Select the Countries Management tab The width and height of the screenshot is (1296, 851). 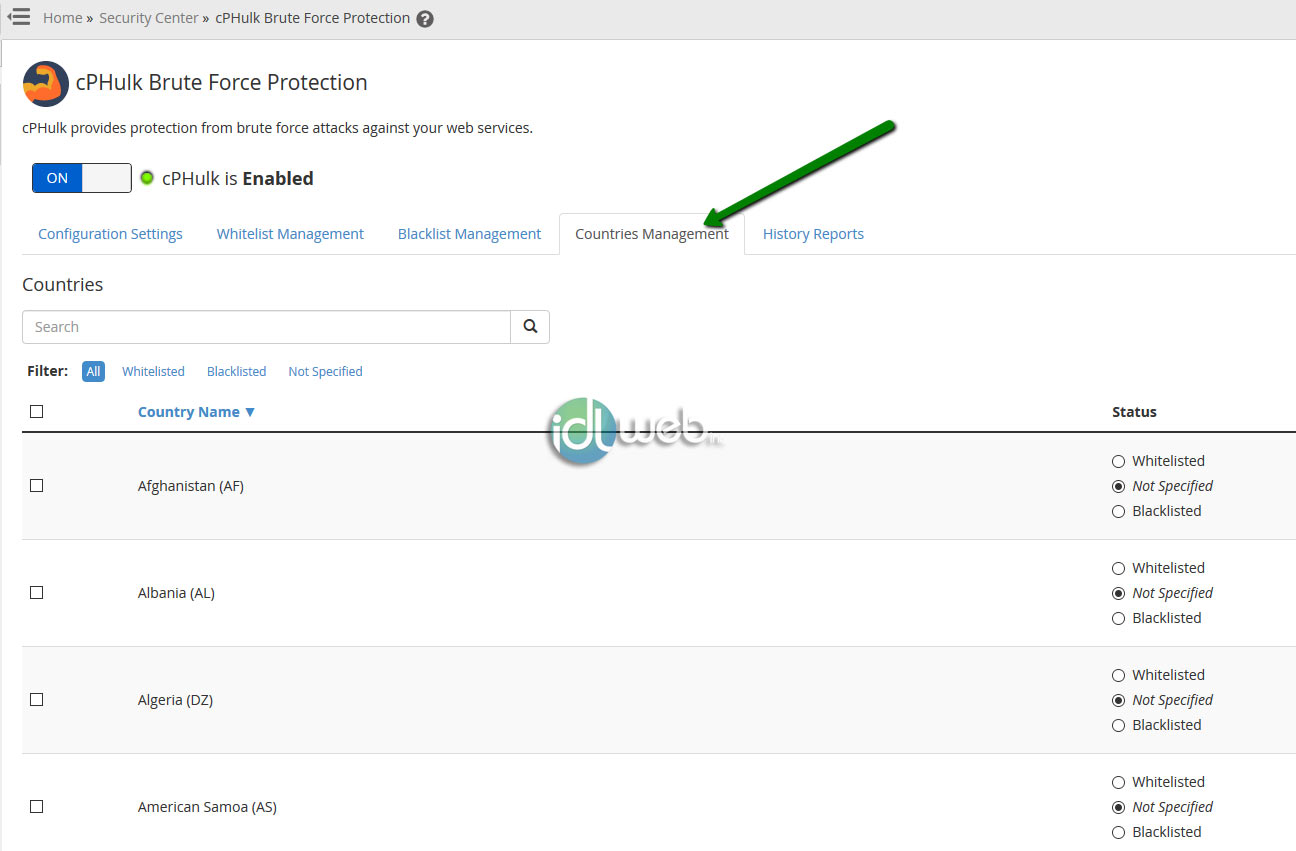click(652, 234)
